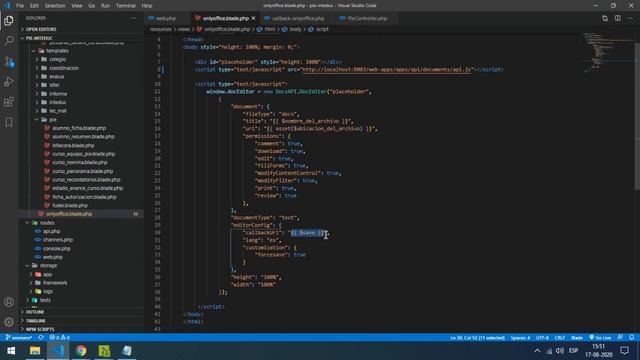Click the synchronize changes icon in status bar
The image size is (640, 360).
[x=41, y=338]
